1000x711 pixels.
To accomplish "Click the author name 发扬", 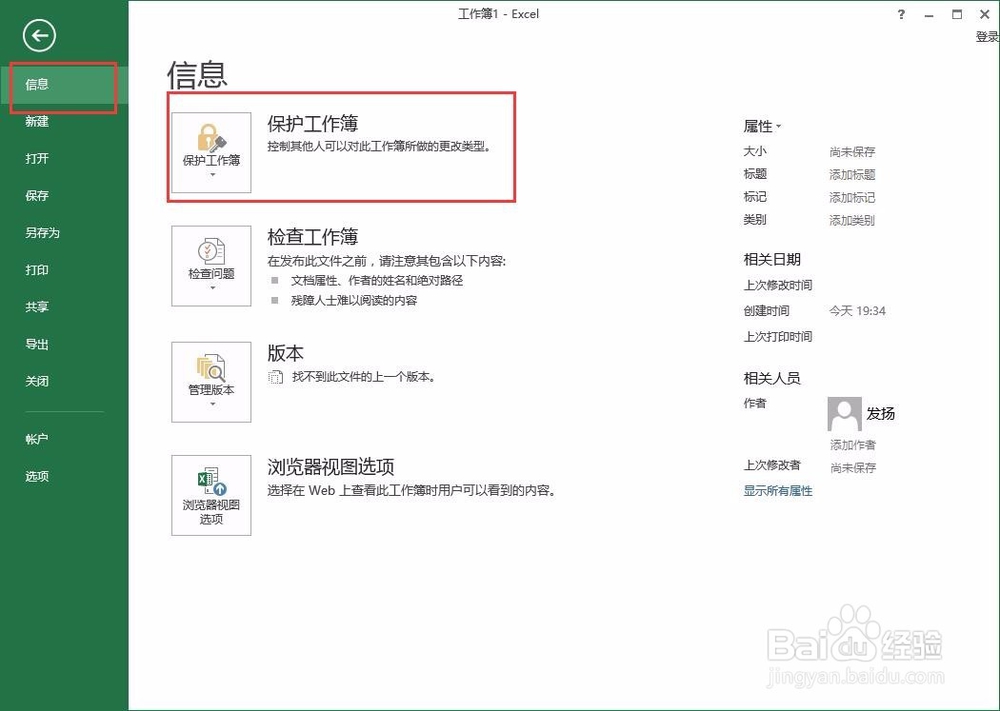I will tap(880, 414).
